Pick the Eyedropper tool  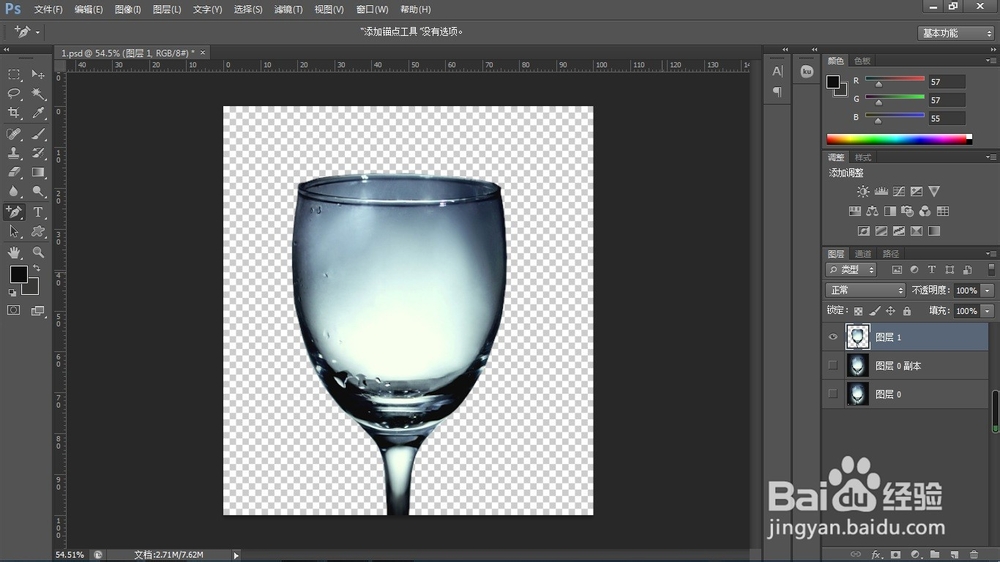(x=39, y=113)
